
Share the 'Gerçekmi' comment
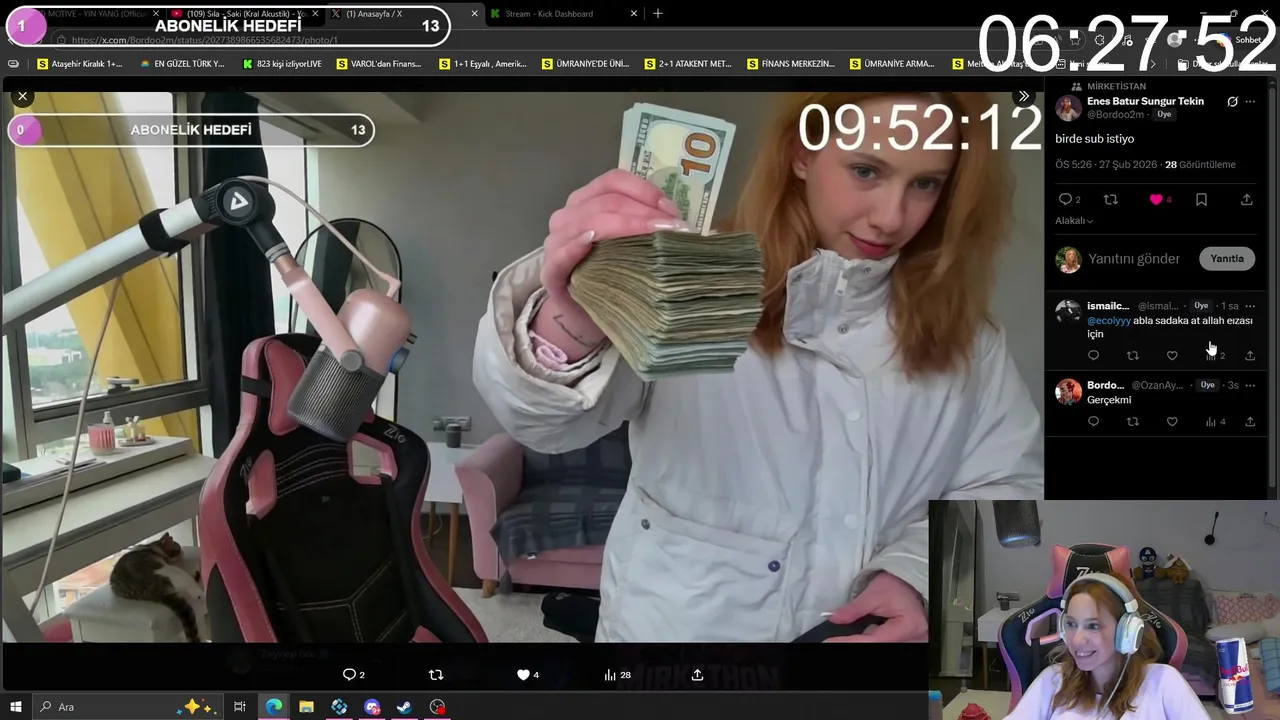(1250, 421)
